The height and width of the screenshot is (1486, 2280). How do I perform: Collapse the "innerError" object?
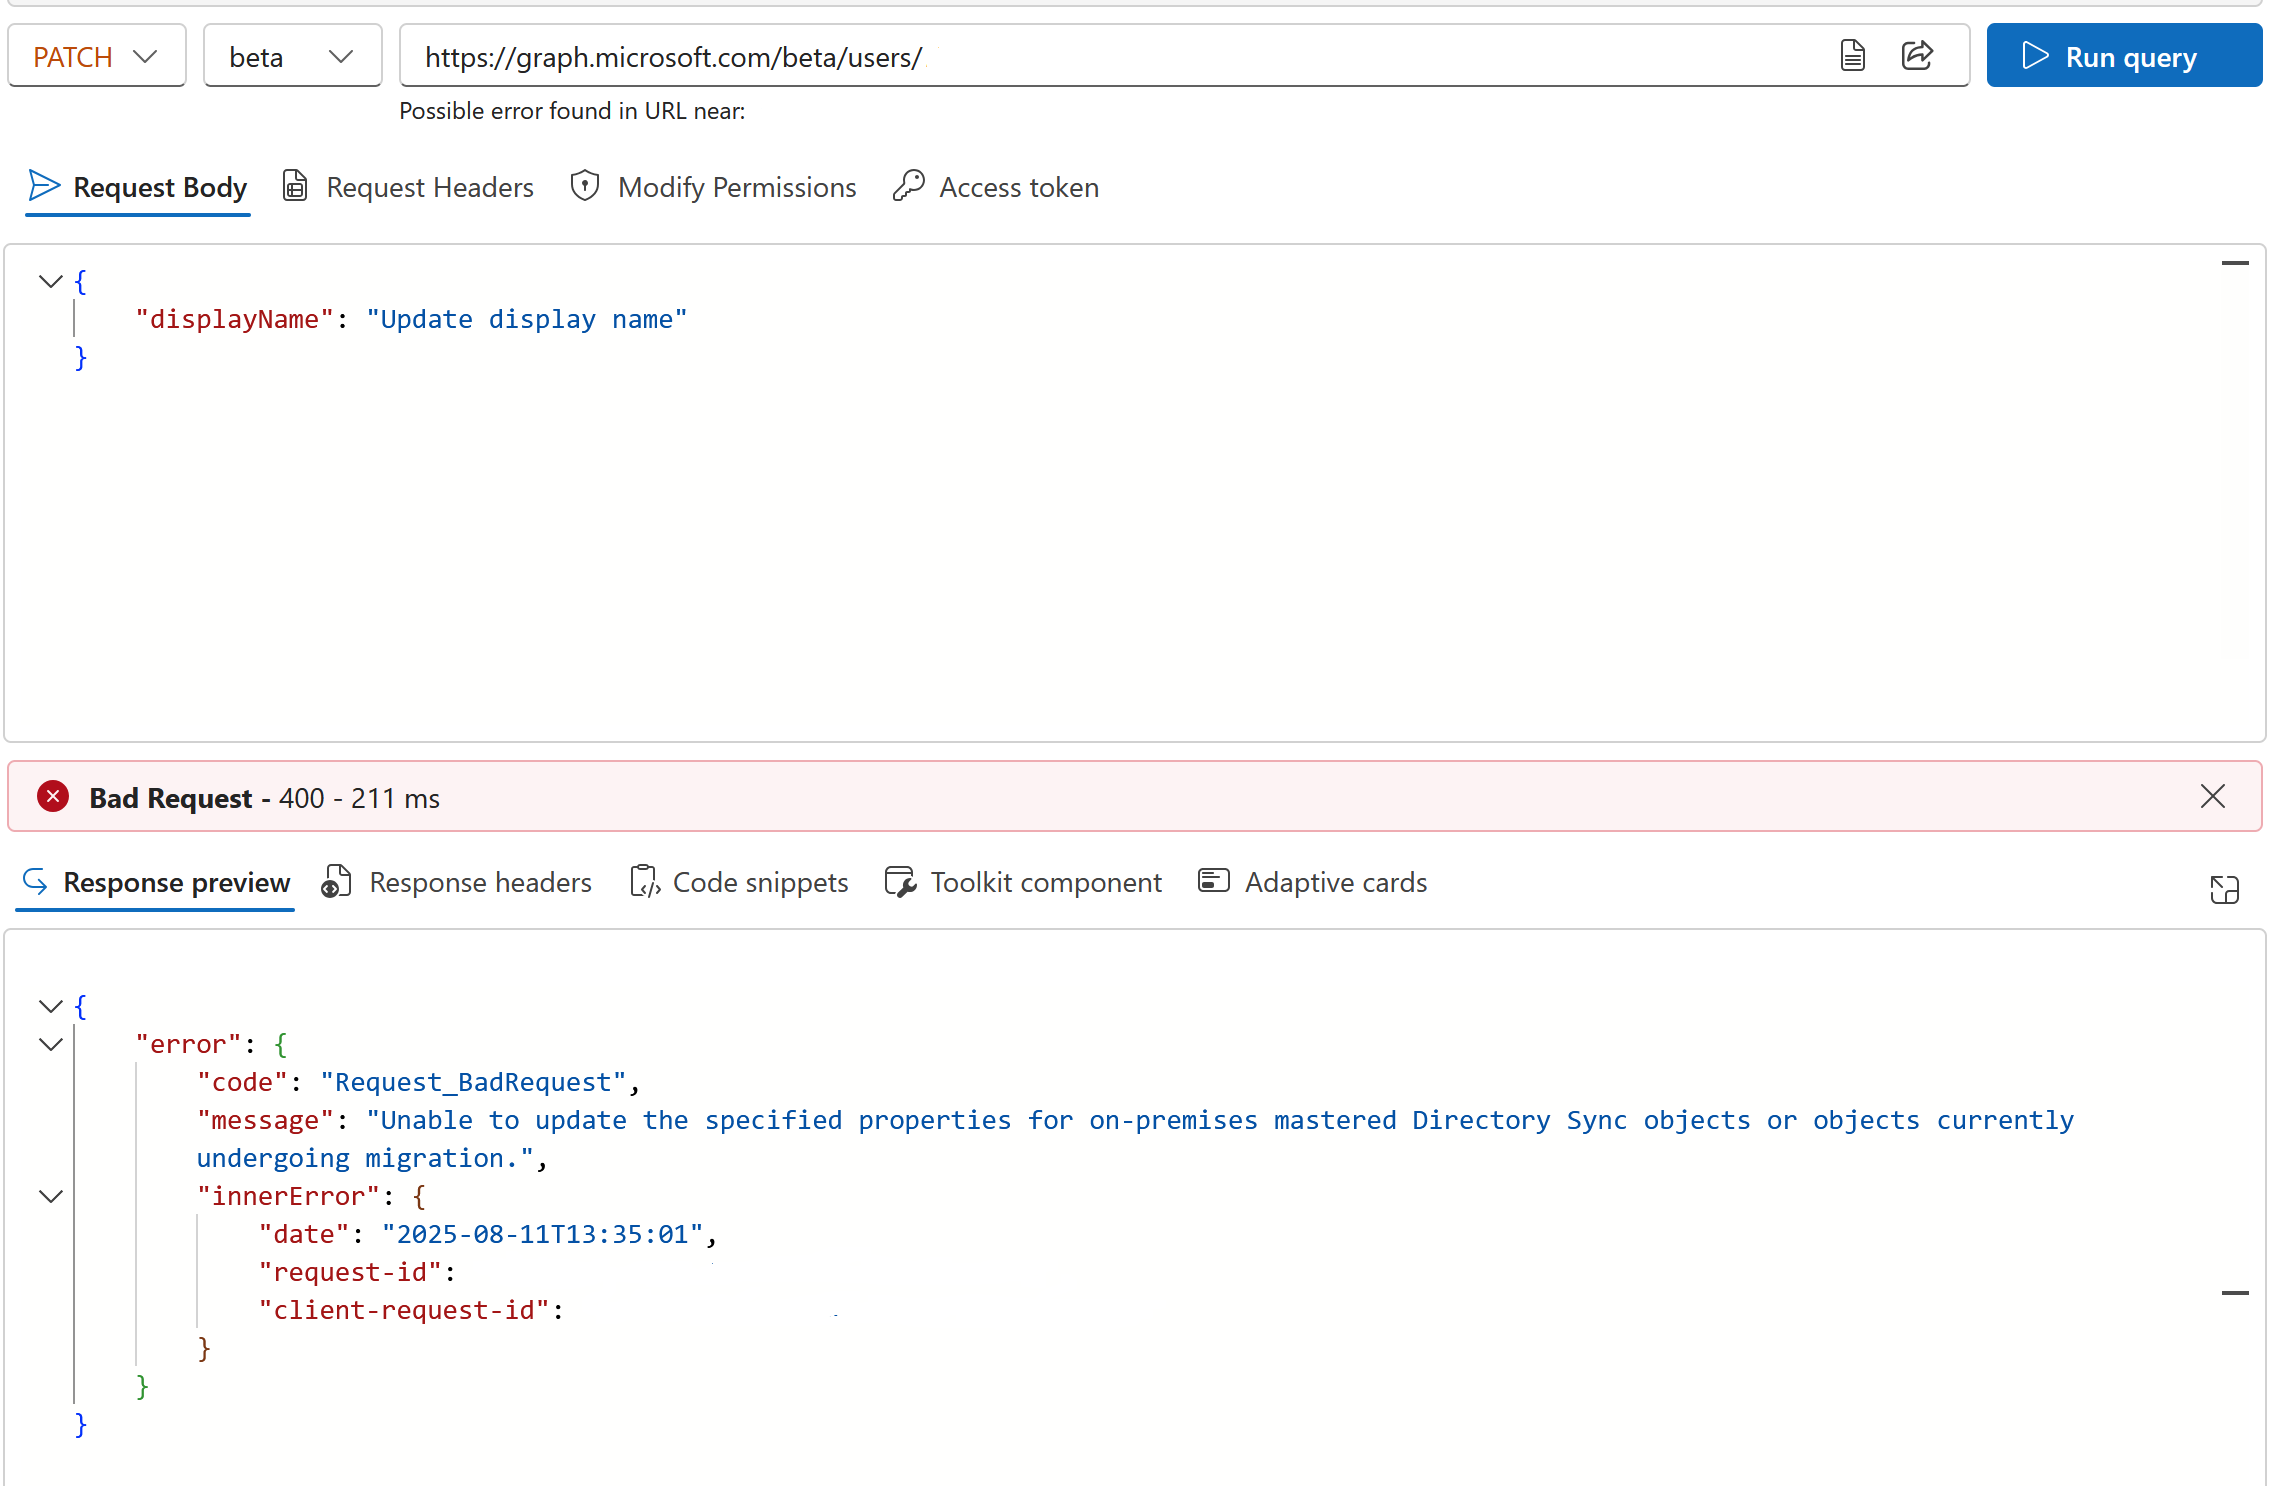click(50, 1197)
